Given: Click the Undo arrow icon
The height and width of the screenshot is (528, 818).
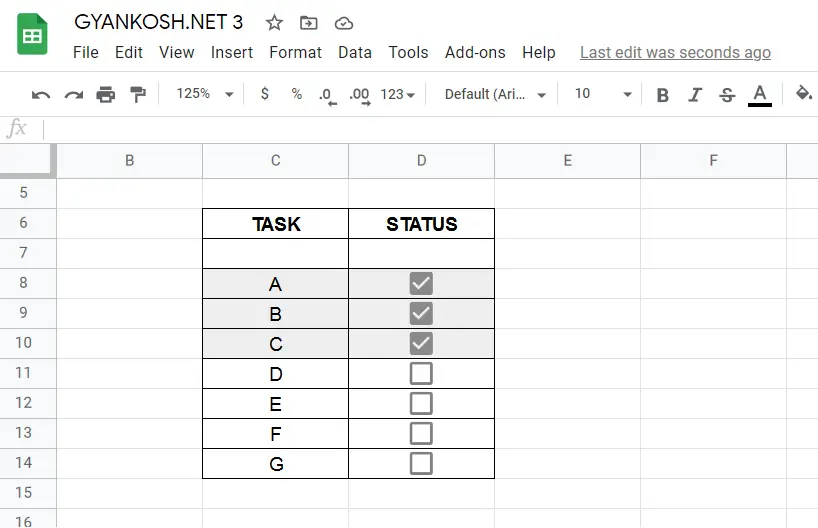Looking at the screenshot, I should pos(41,95).
